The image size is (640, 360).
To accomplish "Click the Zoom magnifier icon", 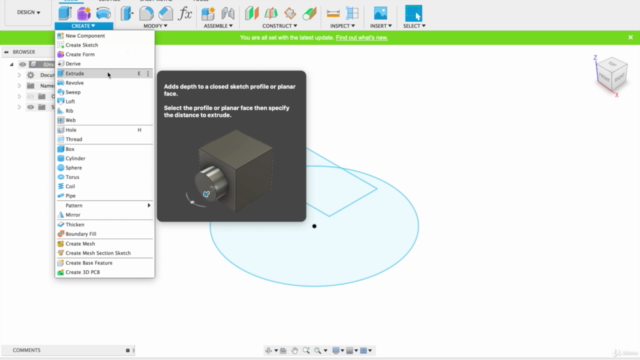I will coord(306,350).
